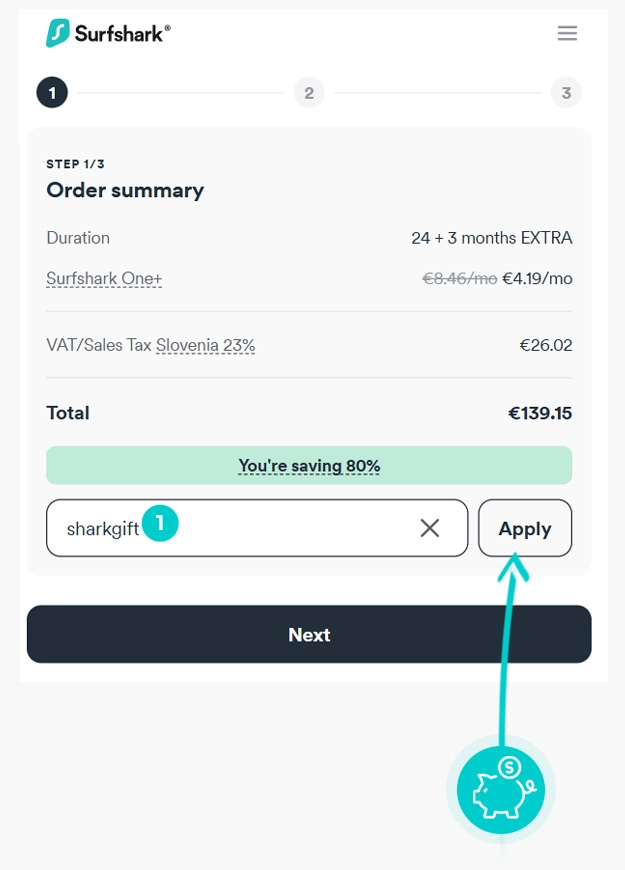Click the teal number 1 badge
The image size is (625, 870).
160,522
